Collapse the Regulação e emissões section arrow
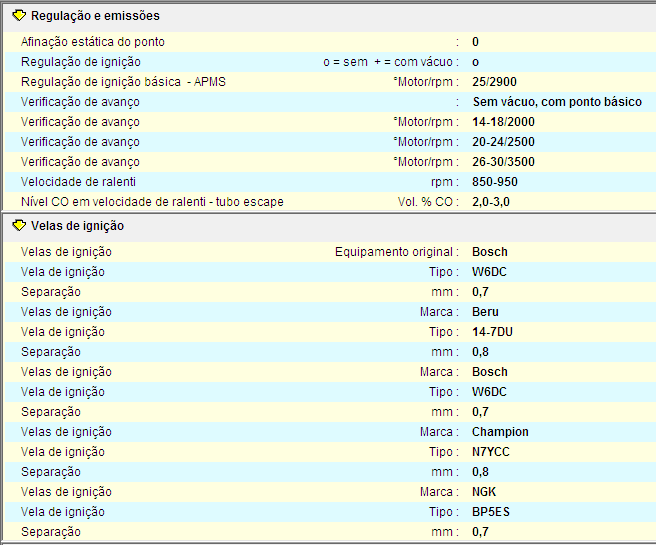656x545 pixels. pyautogui.click(x=19, y=16)
